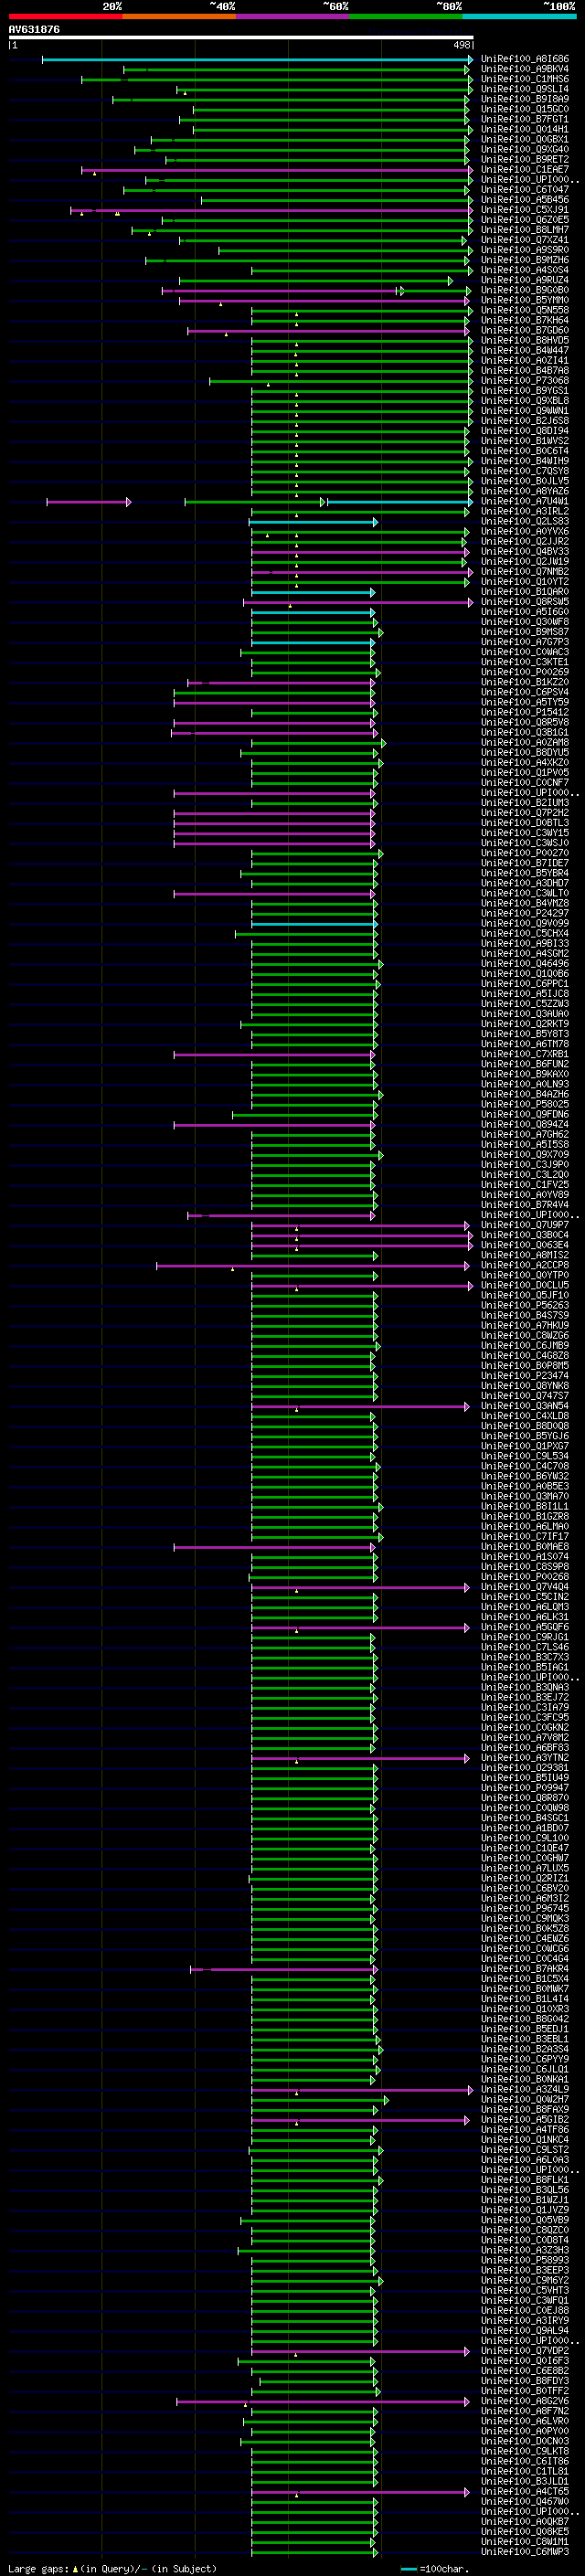This screenshot has height=2576, width=585.
Task: Open hit UniRef100_Q8R5V8
Action: pyautogui.click(x=525, y=722)
